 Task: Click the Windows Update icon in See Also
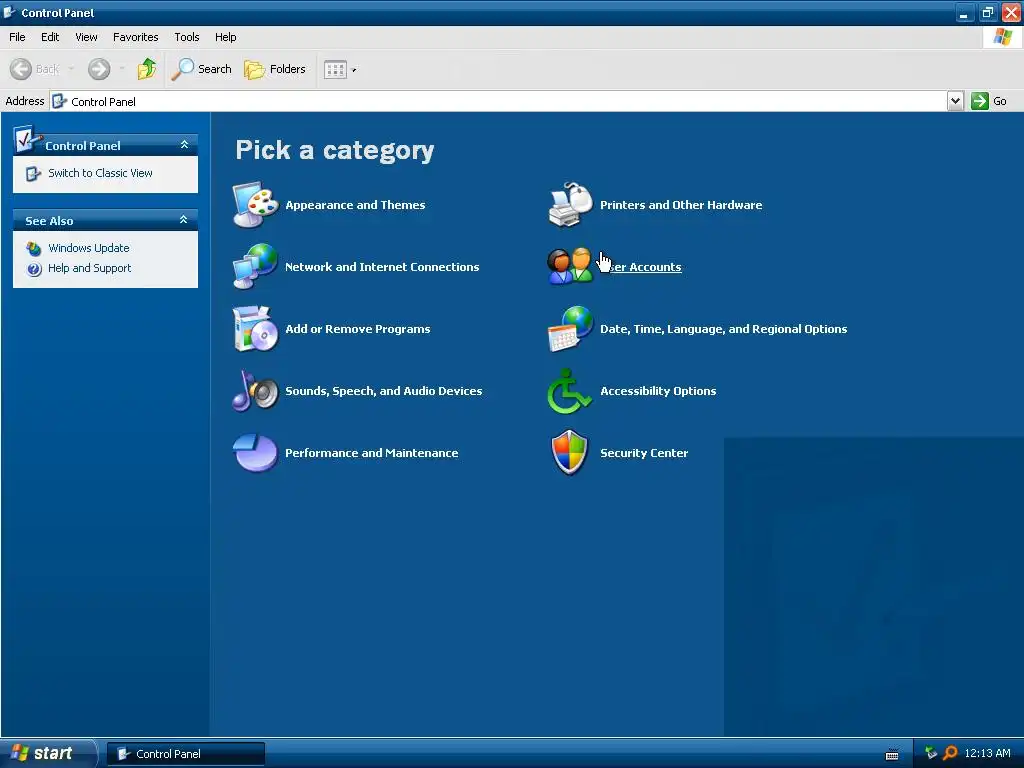point(34,248)
